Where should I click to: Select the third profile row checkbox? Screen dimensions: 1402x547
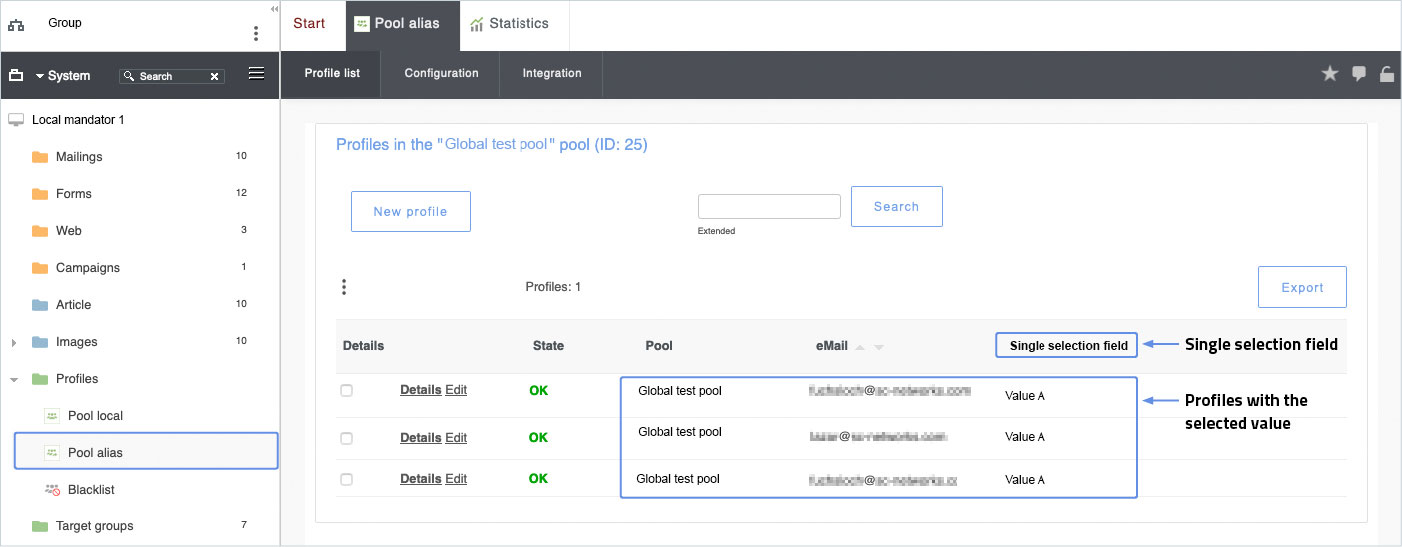[x=346, y=479]
